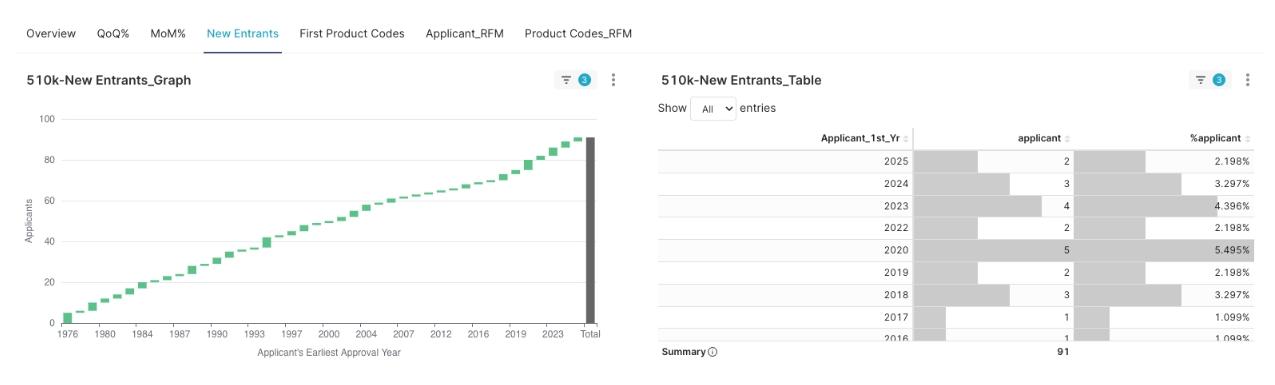This screenshot has height=385, width=1275.
Task: Switch to the QoQ% tab
Action: [113, 34]
